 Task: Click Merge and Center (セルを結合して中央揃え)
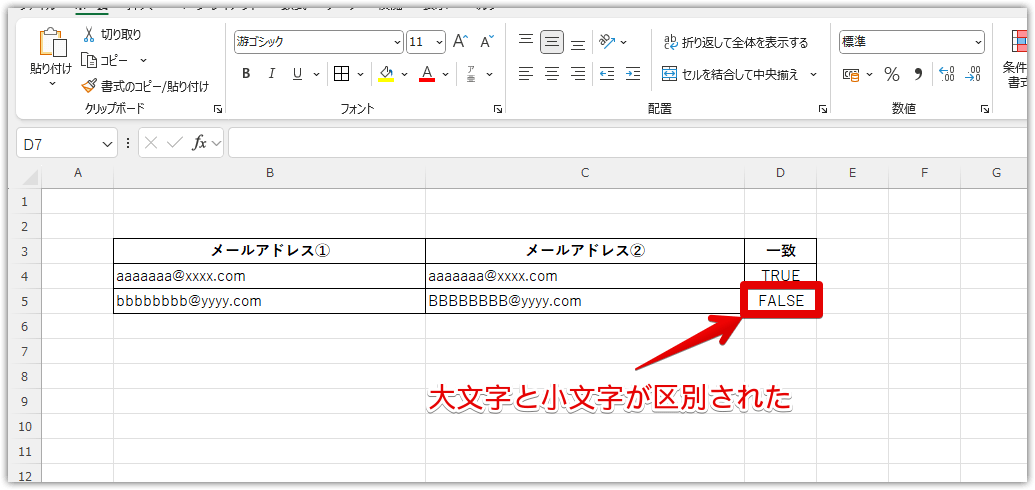click(x=730, y=74)
